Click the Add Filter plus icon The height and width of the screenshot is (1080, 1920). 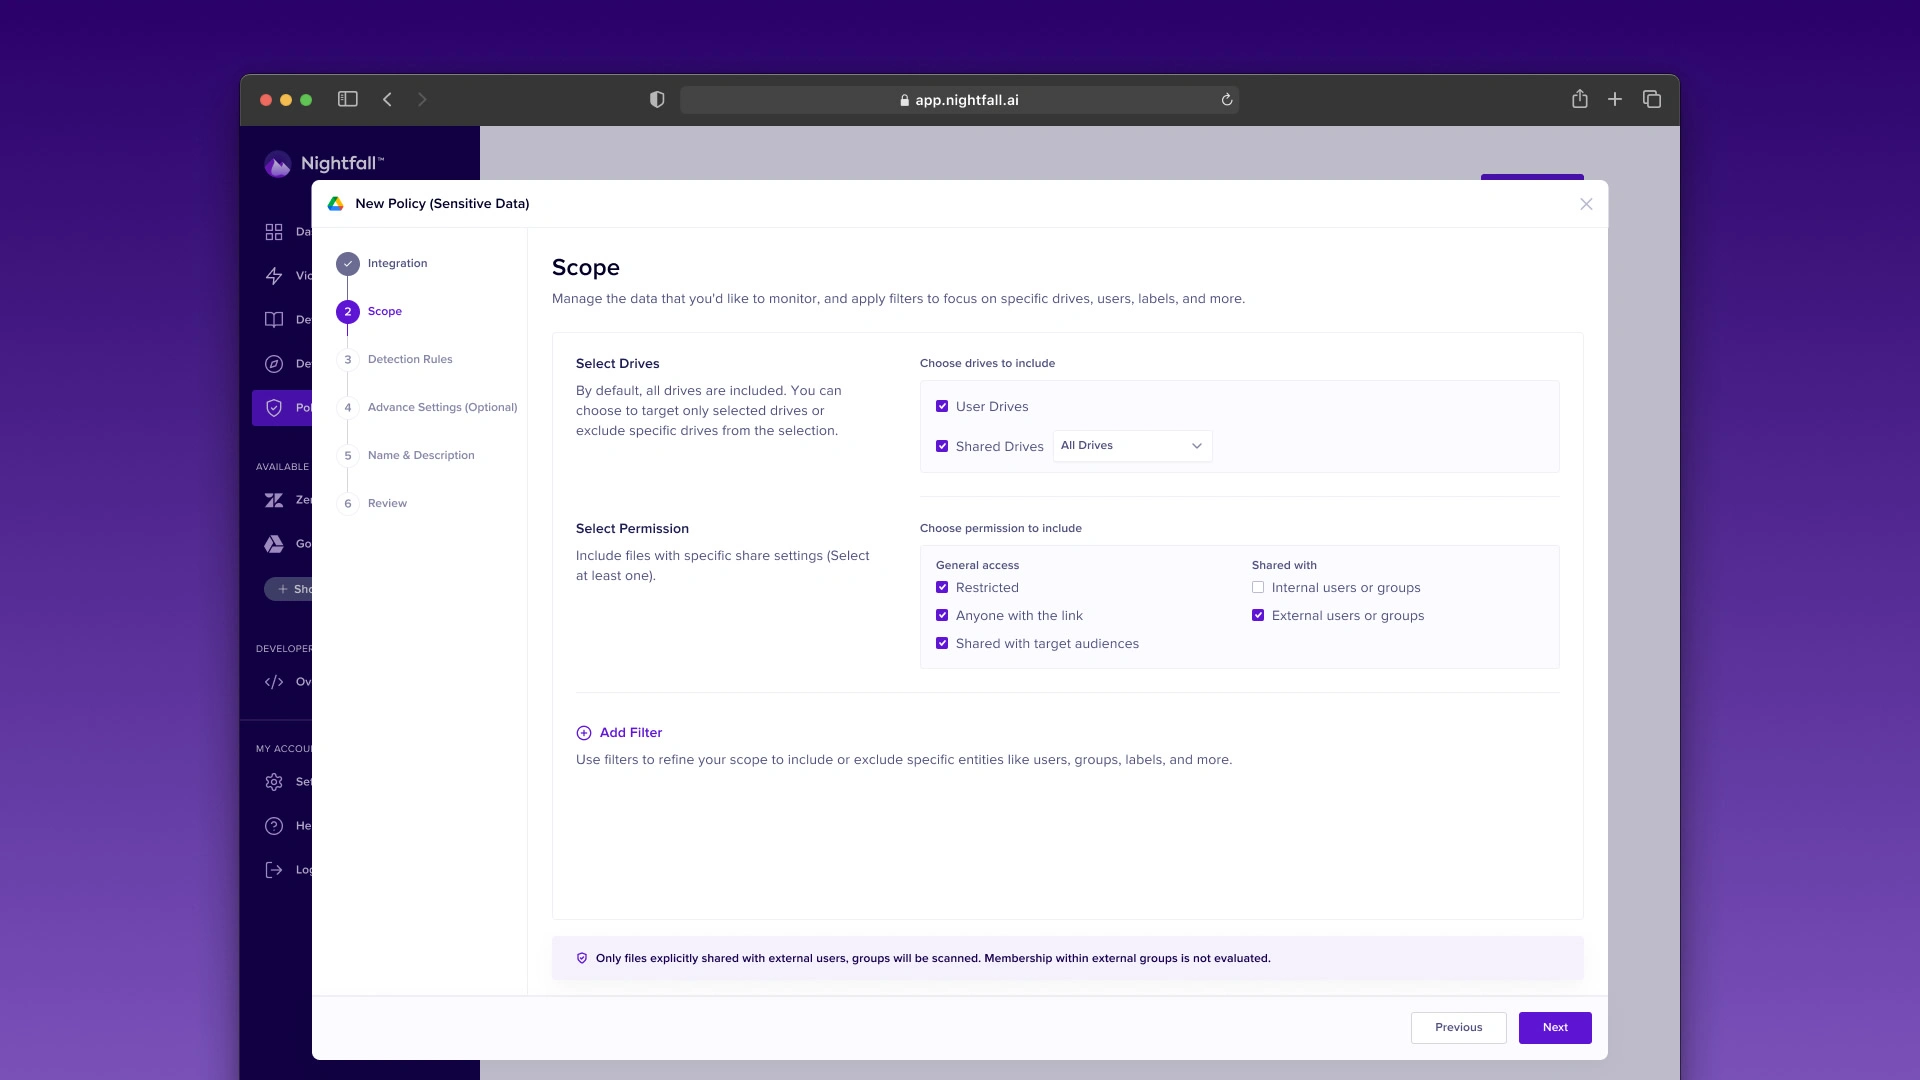tap(584, 733)
